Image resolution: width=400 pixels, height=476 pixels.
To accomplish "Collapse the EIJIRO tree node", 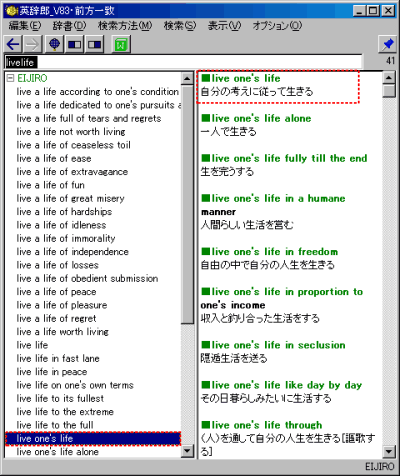I will click(x=10, y=78).
